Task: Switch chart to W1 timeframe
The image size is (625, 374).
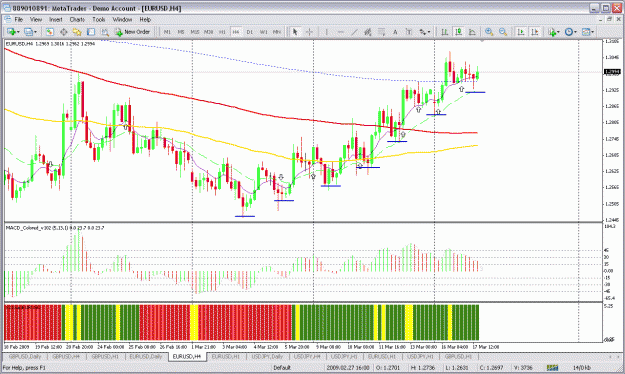Action: [263, 32]
